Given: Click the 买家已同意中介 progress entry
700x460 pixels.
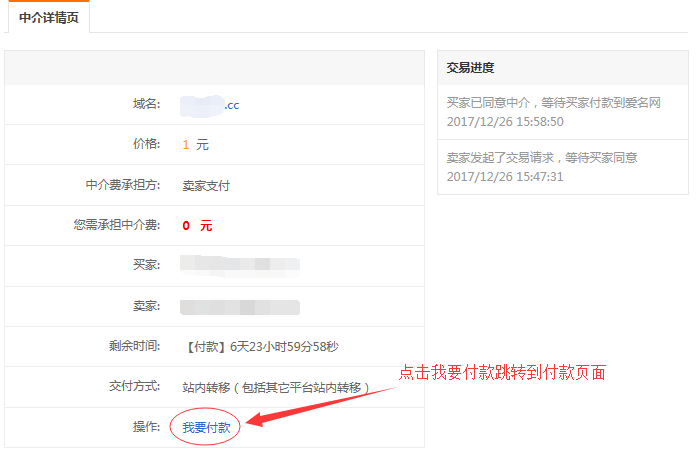Looking at the screenshot, I should coord(553,102).
